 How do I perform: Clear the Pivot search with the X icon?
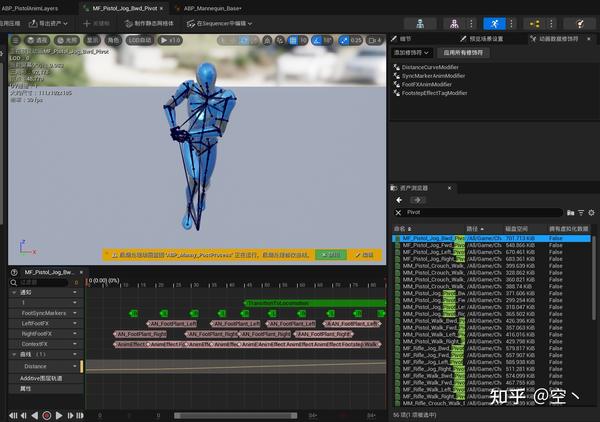click(399, 213)
